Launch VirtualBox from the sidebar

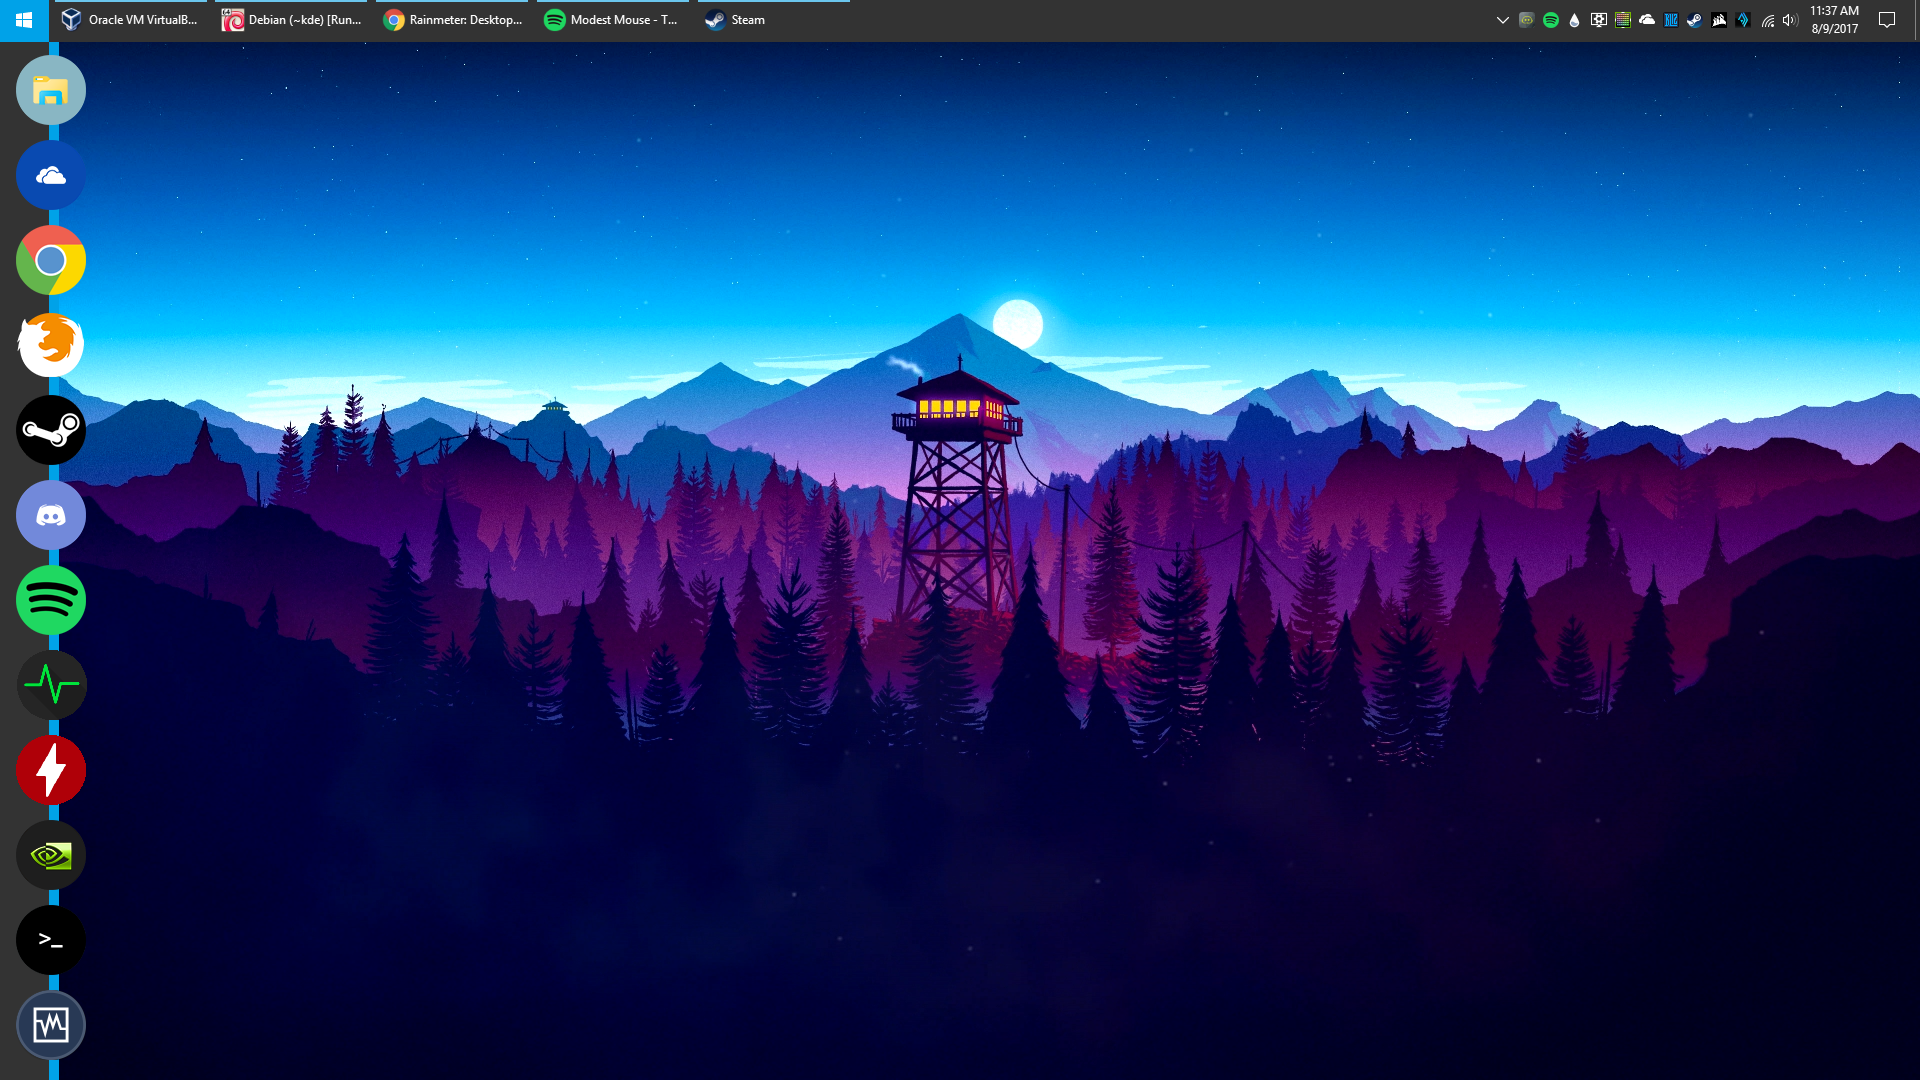(x=50, y=1025)
